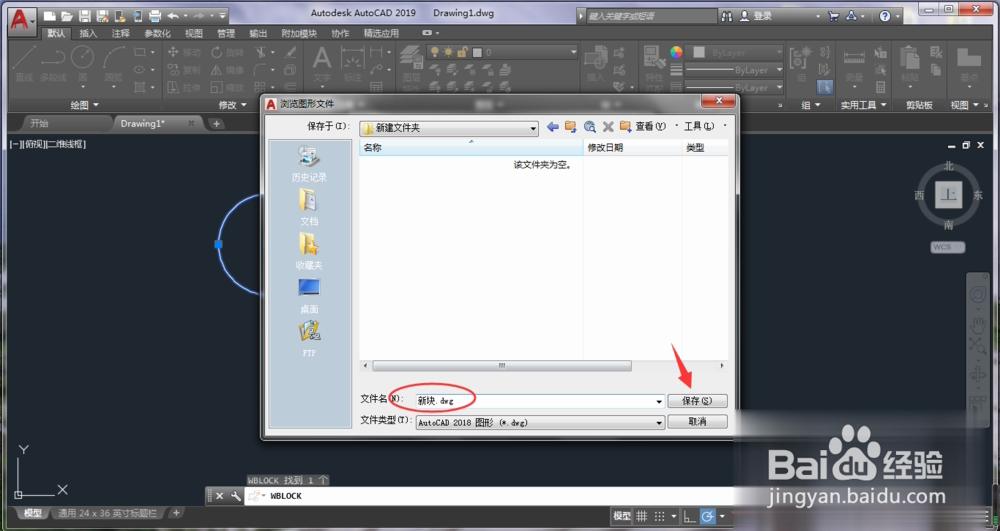Open FTP in the places sidebar
1000x531 pixels.
309,339
